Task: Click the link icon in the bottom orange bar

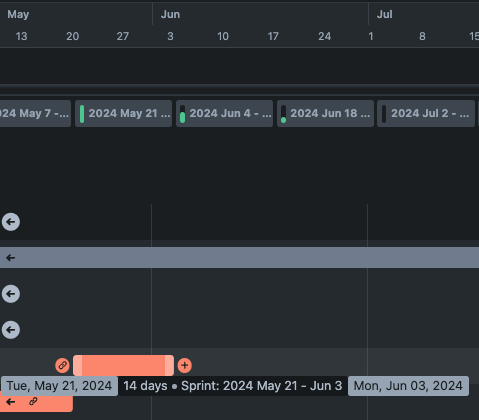Action: (33, 402)
